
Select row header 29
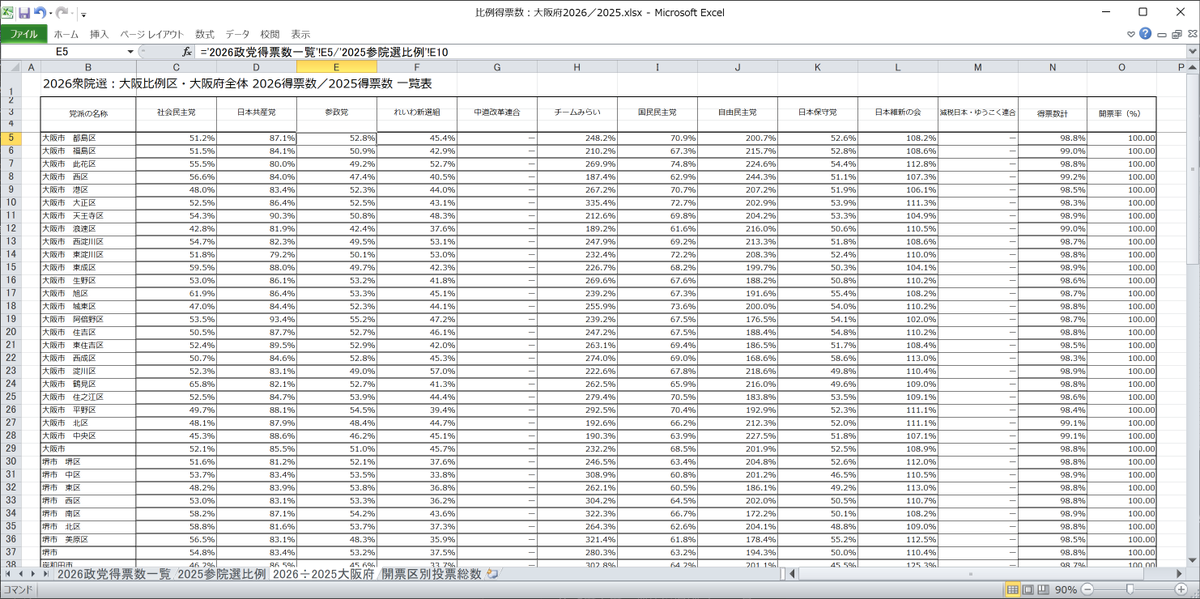[x=11, y=450]
